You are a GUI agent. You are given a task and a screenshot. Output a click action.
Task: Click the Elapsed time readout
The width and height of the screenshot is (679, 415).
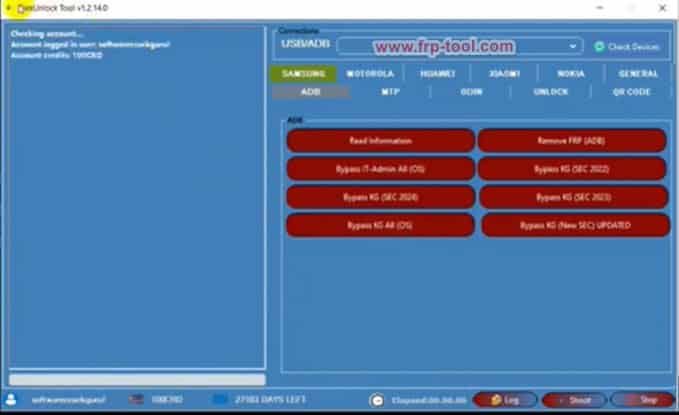click(429, 400)
